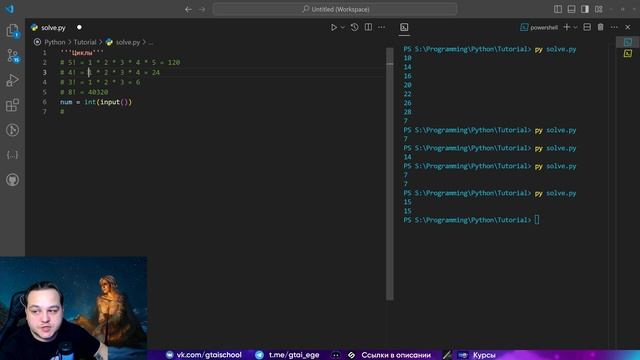
Task: Close the terminal panel
Action: (x=628, y=27)
